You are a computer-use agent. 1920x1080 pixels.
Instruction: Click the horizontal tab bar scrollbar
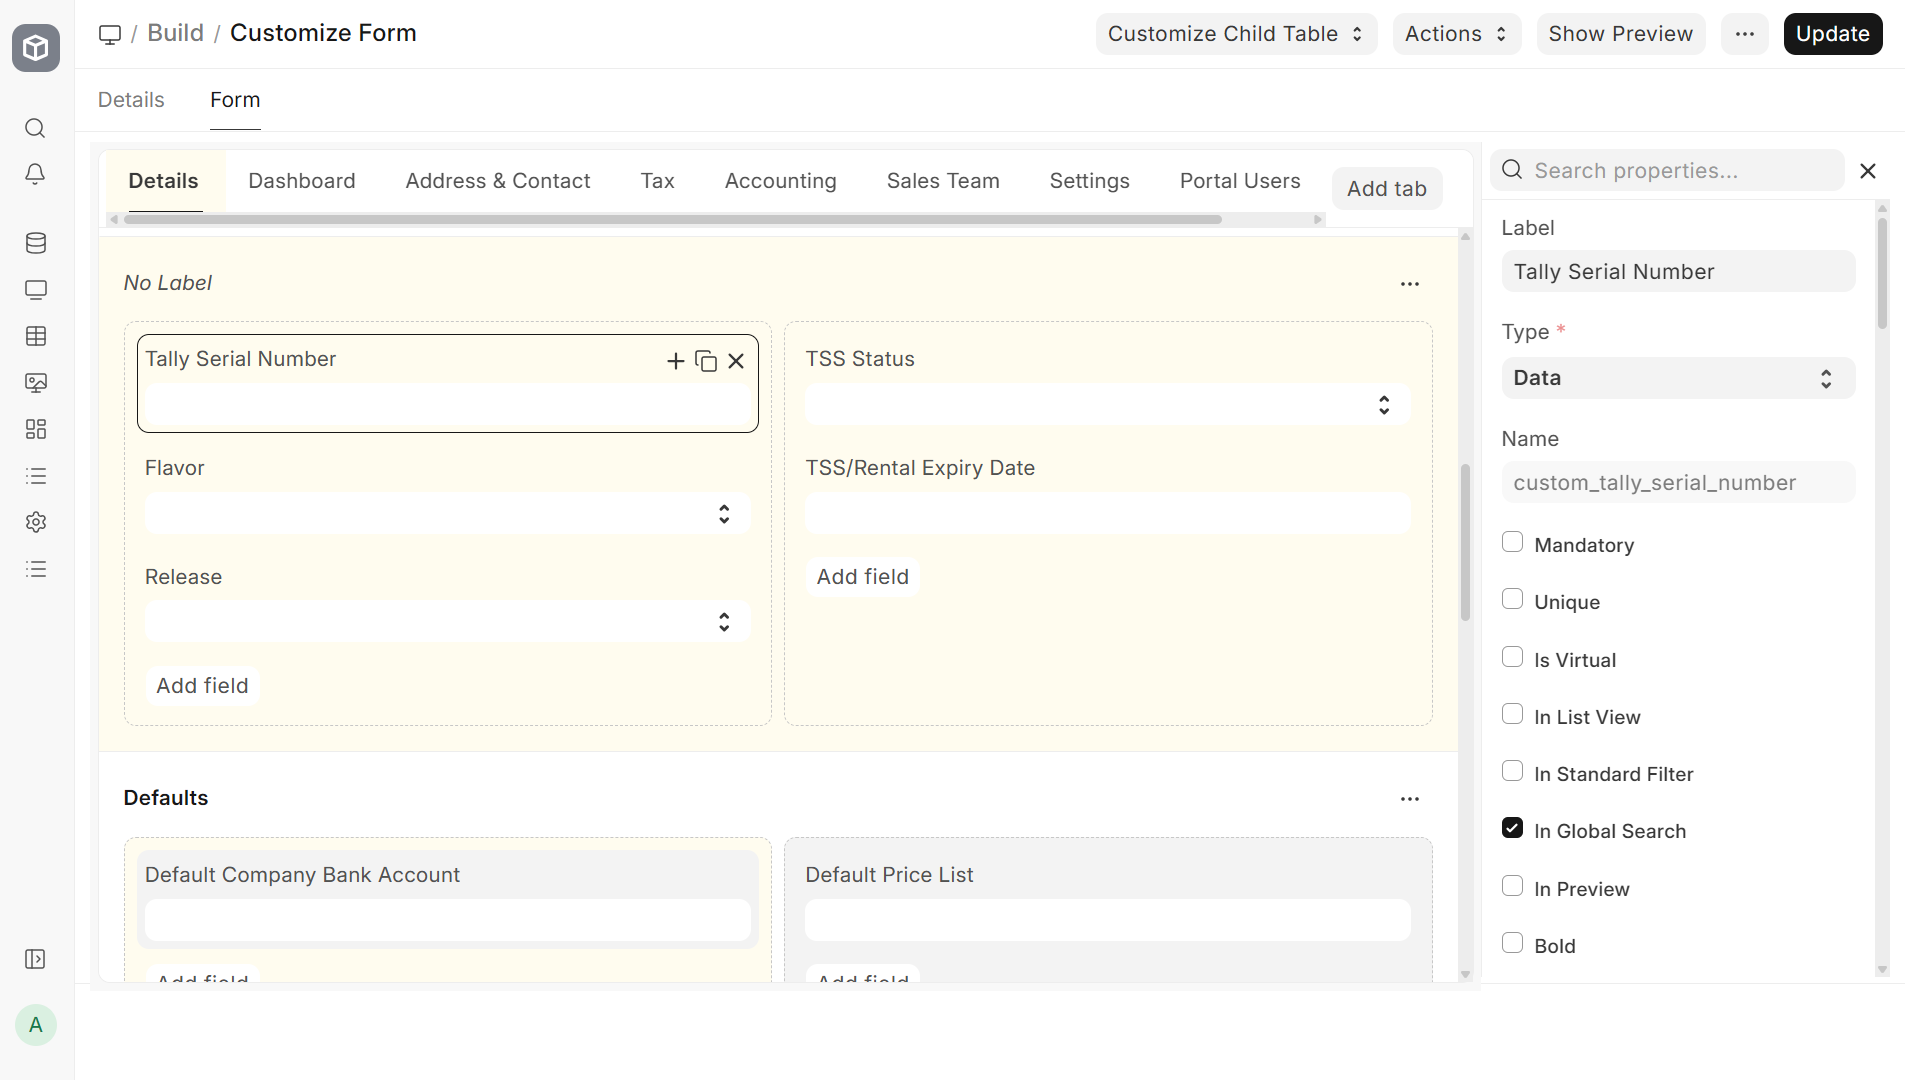[672, 219]
